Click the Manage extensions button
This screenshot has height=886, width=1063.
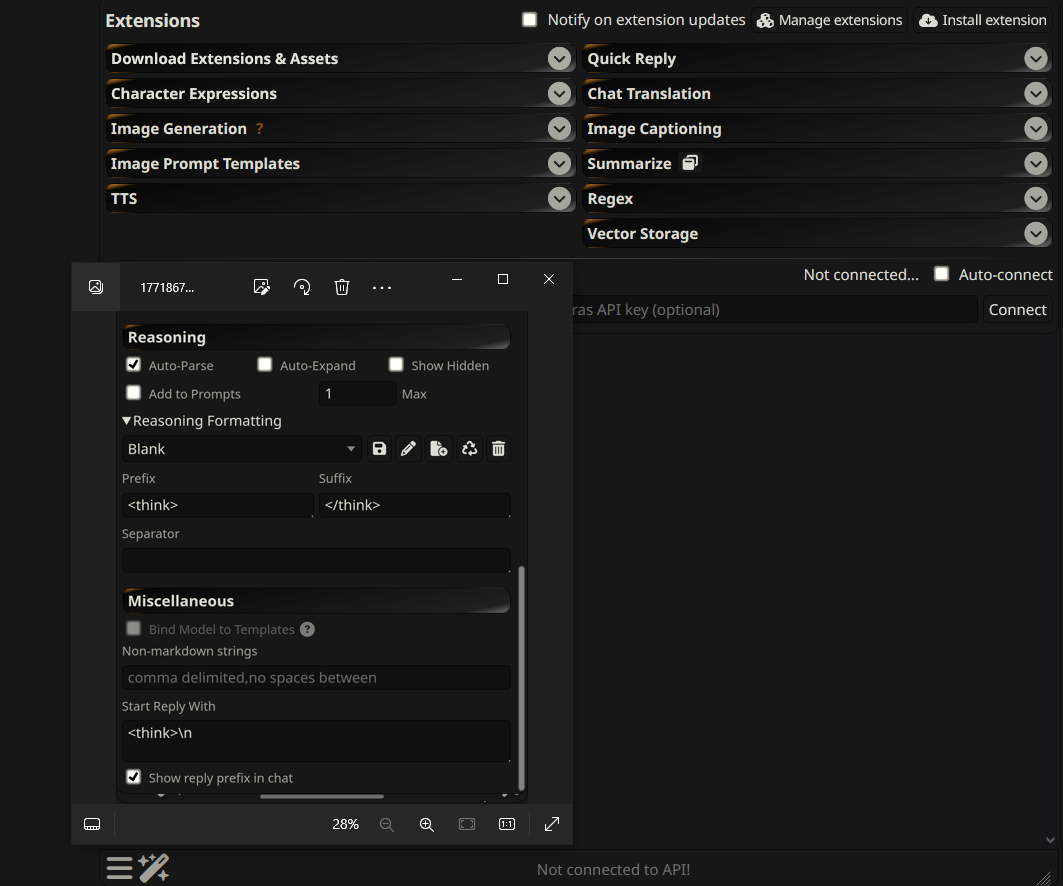coord(829,20)
